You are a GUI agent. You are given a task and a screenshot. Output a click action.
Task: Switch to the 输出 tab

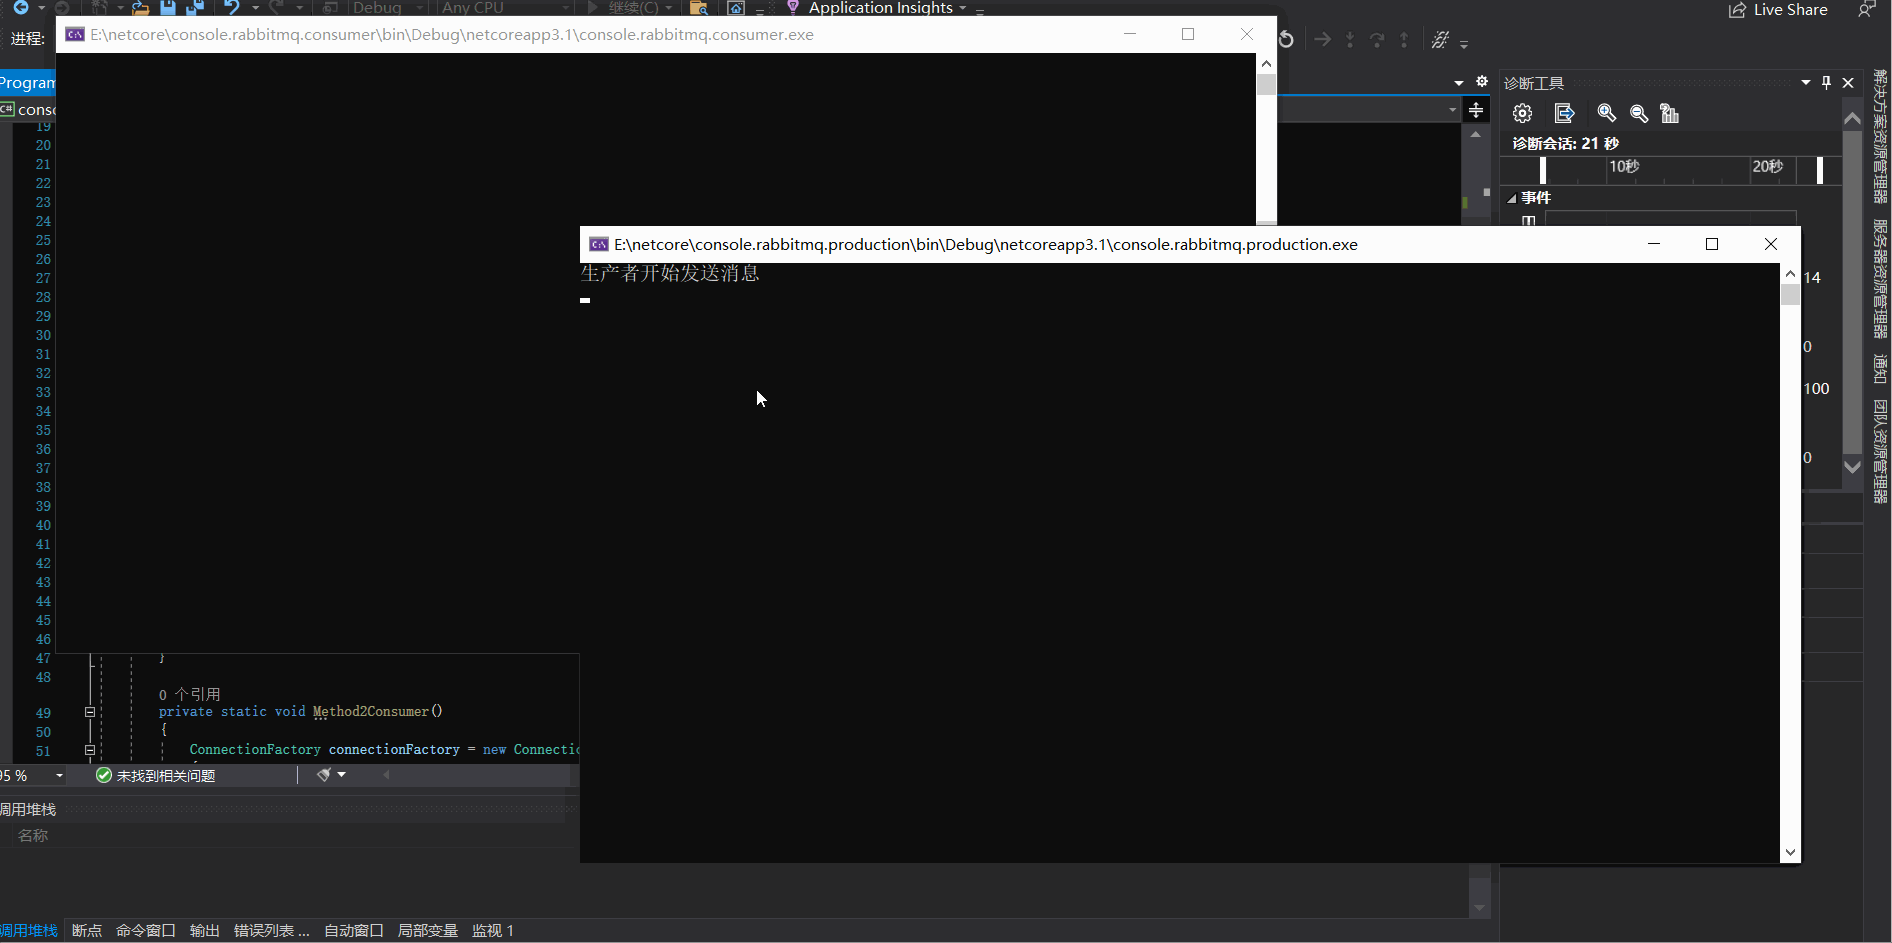205,931
